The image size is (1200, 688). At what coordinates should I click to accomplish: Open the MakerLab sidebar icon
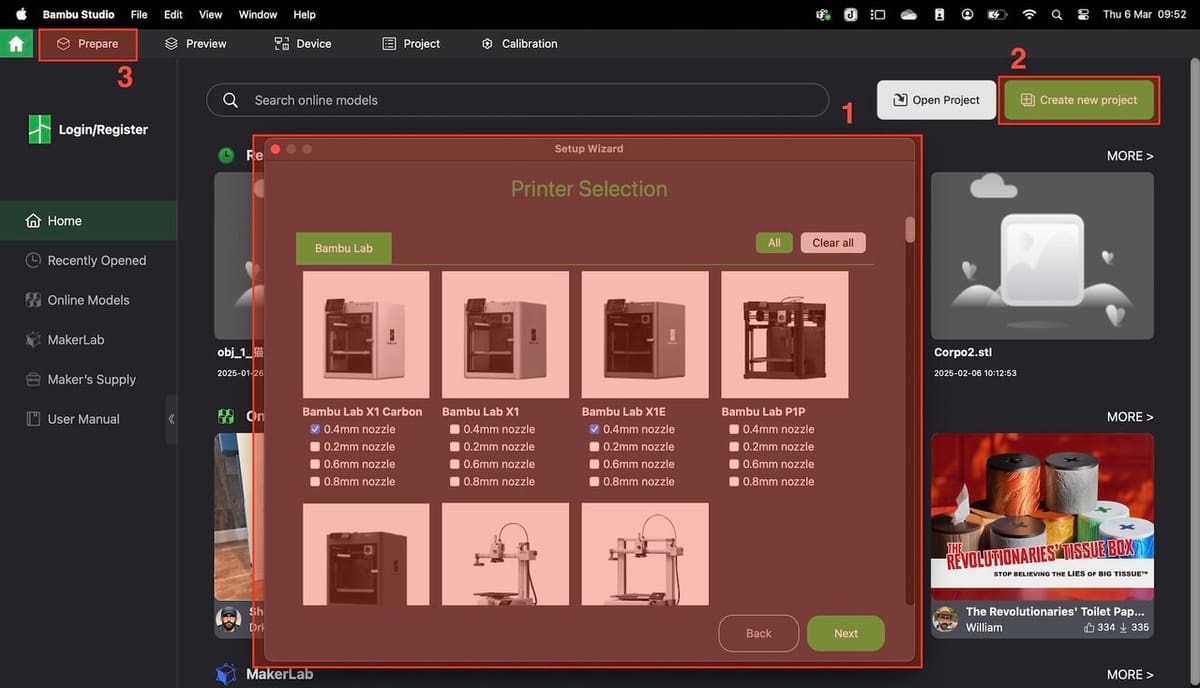(x=33, y=340)
